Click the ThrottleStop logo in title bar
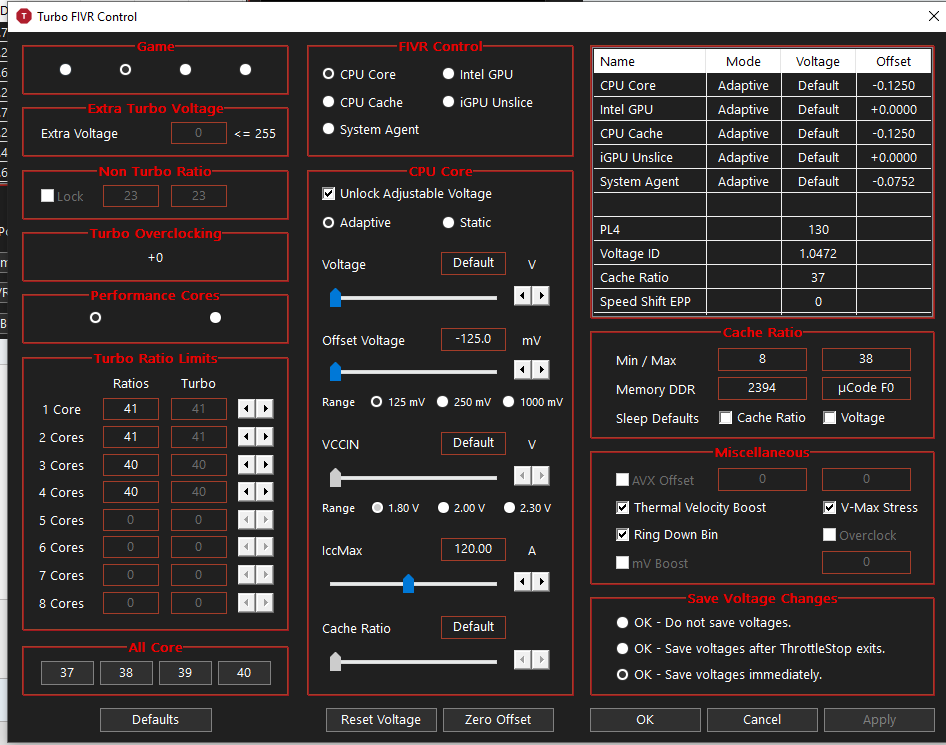The image size is (946, 745). (x=24, y=16)
